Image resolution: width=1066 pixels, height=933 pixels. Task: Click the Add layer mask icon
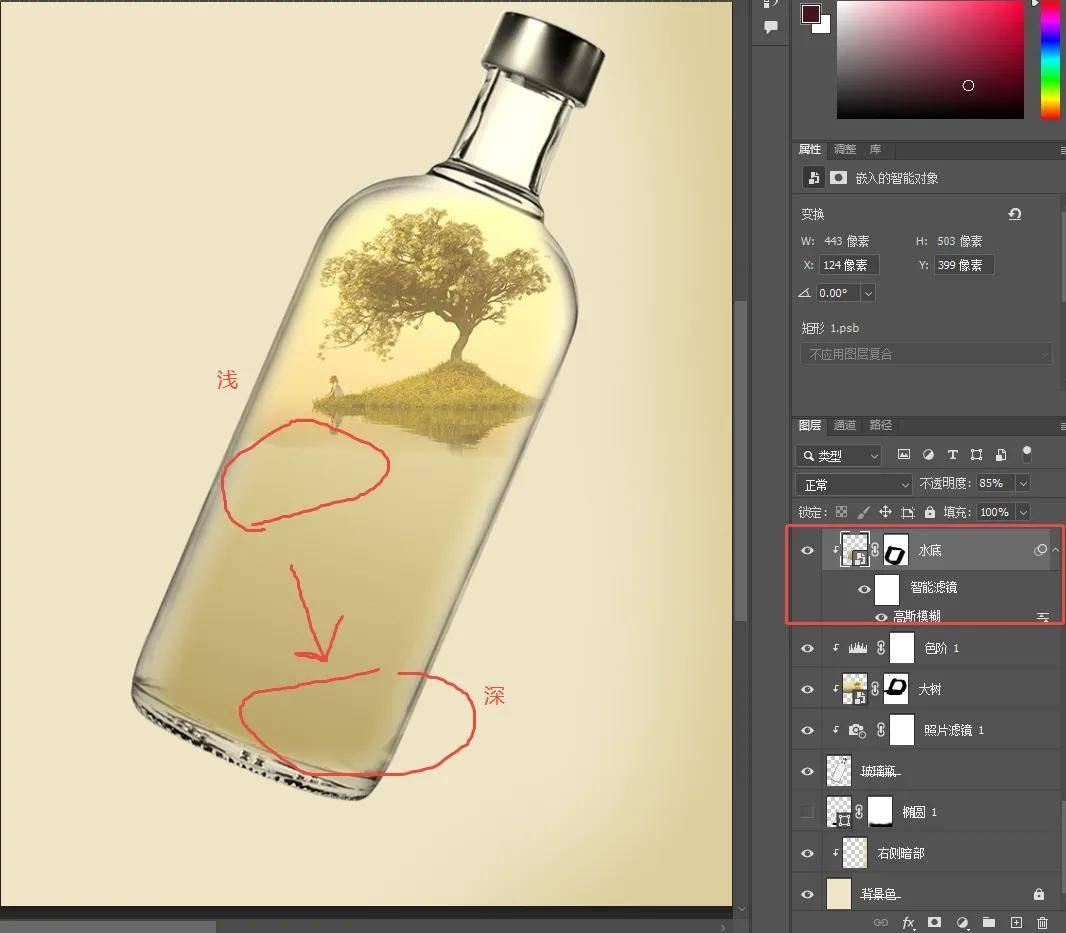tap(935, 922)
